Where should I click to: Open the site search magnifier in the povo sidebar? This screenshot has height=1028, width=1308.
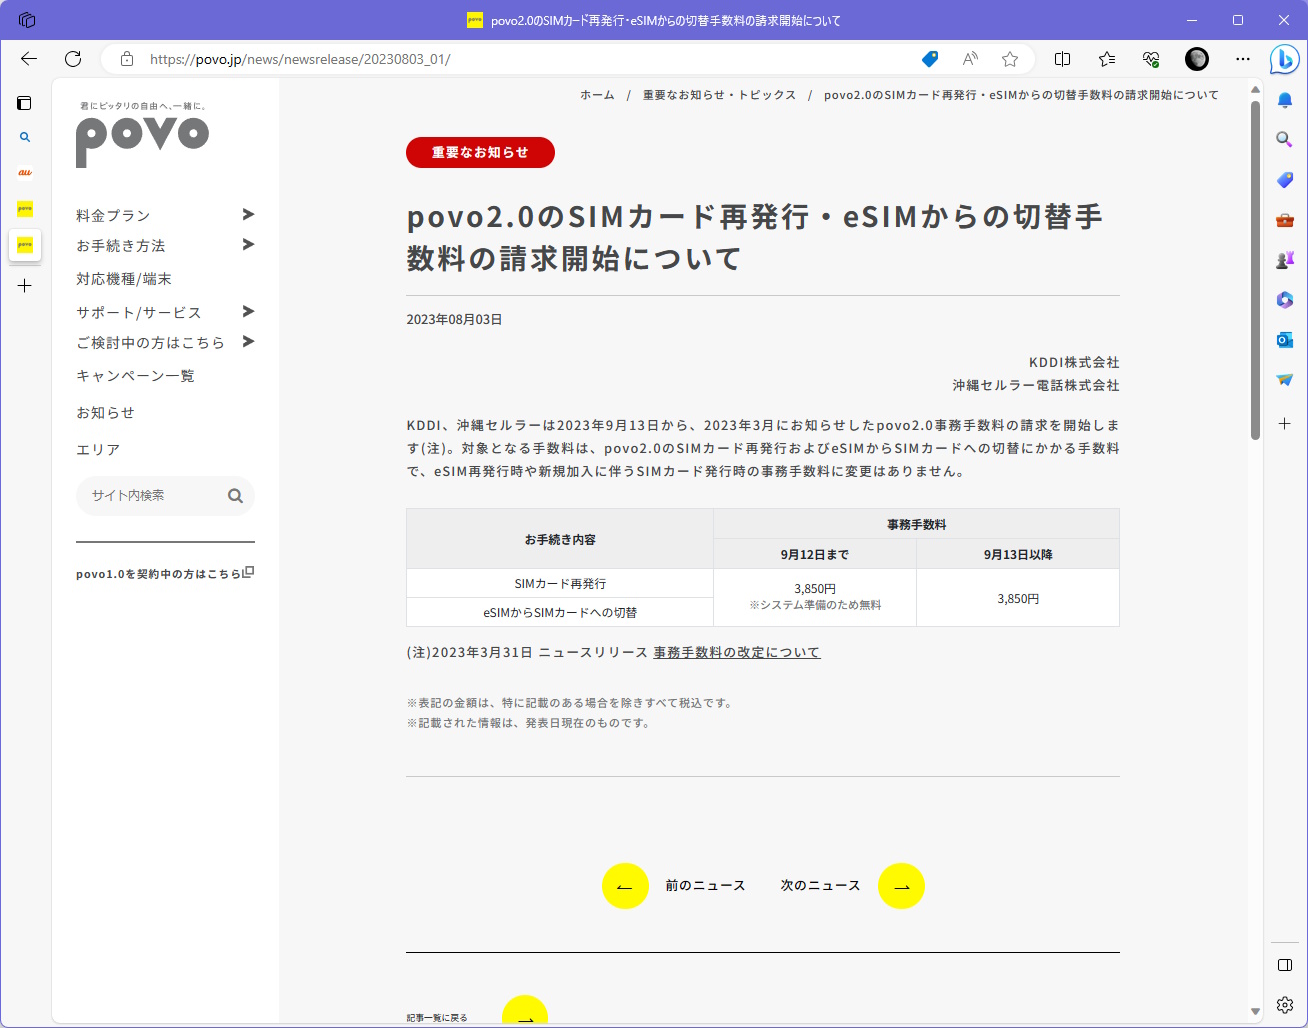pyautogui.click(x=235, y=495)
